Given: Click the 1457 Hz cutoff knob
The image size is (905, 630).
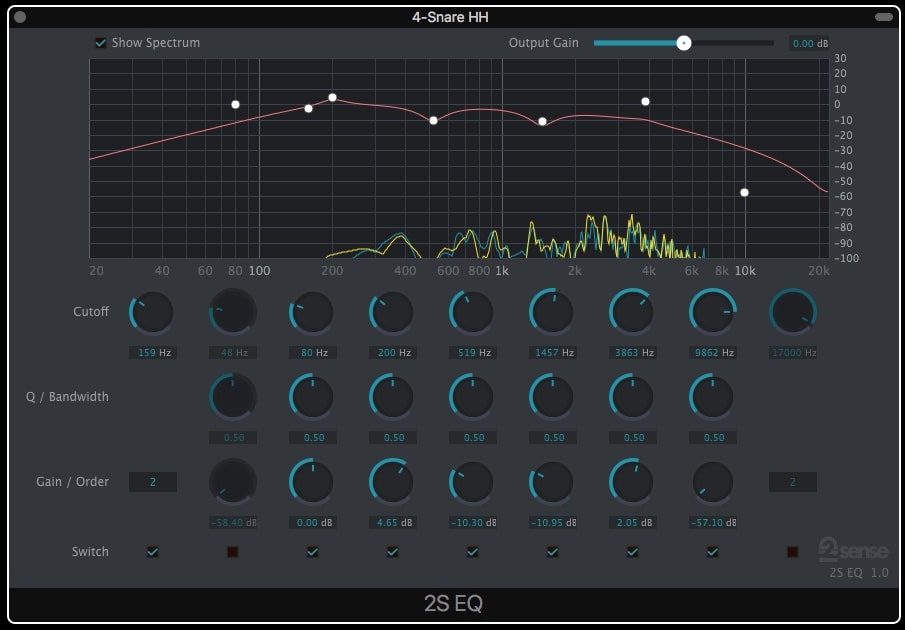Looking at the screenshot, I should tap(552, 311).
